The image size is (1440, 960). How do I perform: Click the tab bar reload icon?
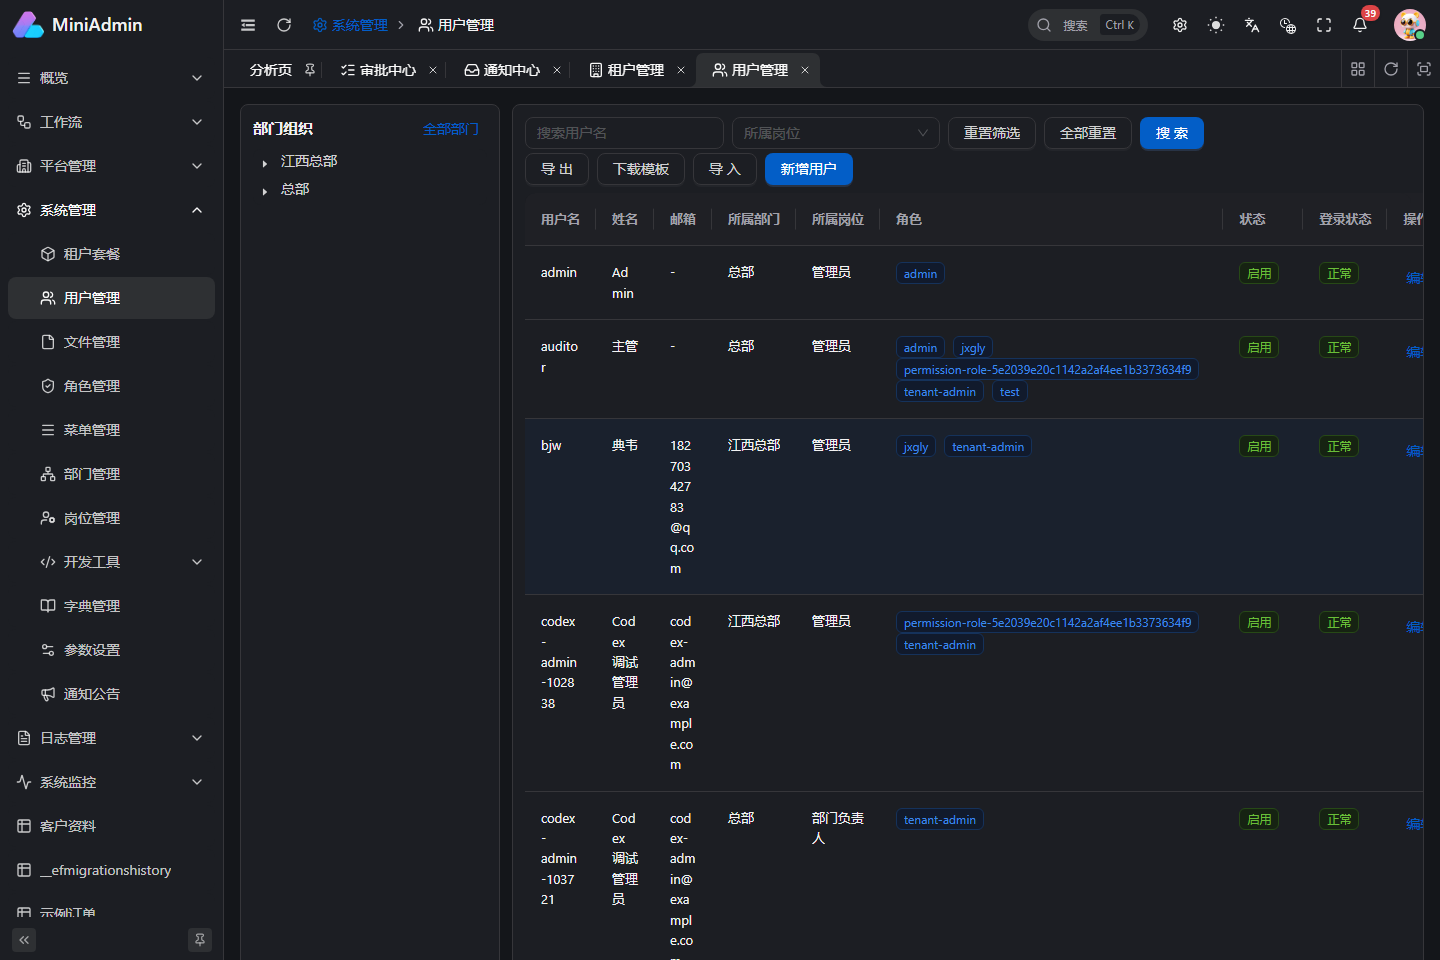[x=1391, y=69]
